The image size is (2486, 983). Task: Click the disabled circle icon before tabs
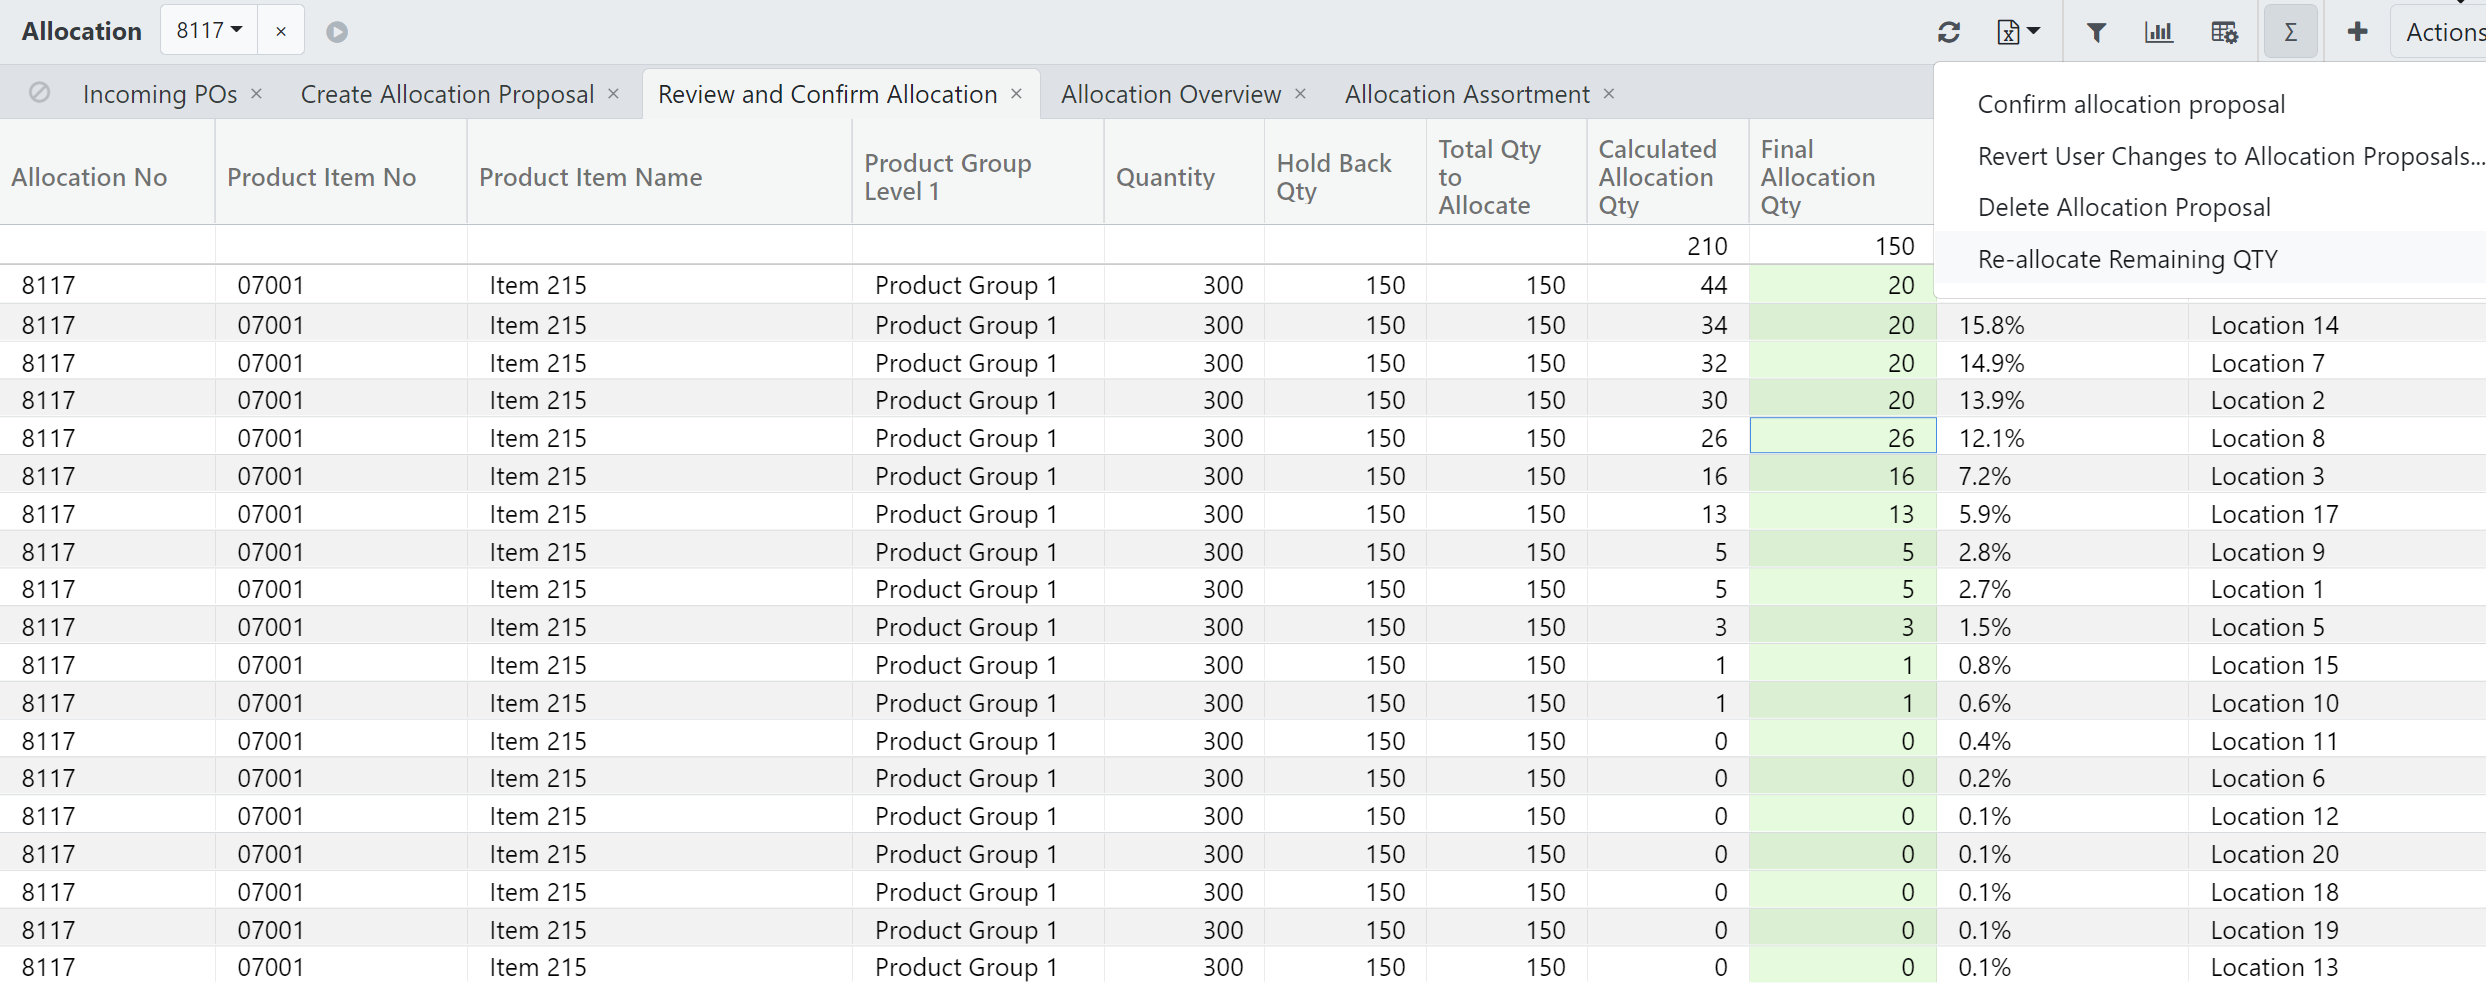40,93
